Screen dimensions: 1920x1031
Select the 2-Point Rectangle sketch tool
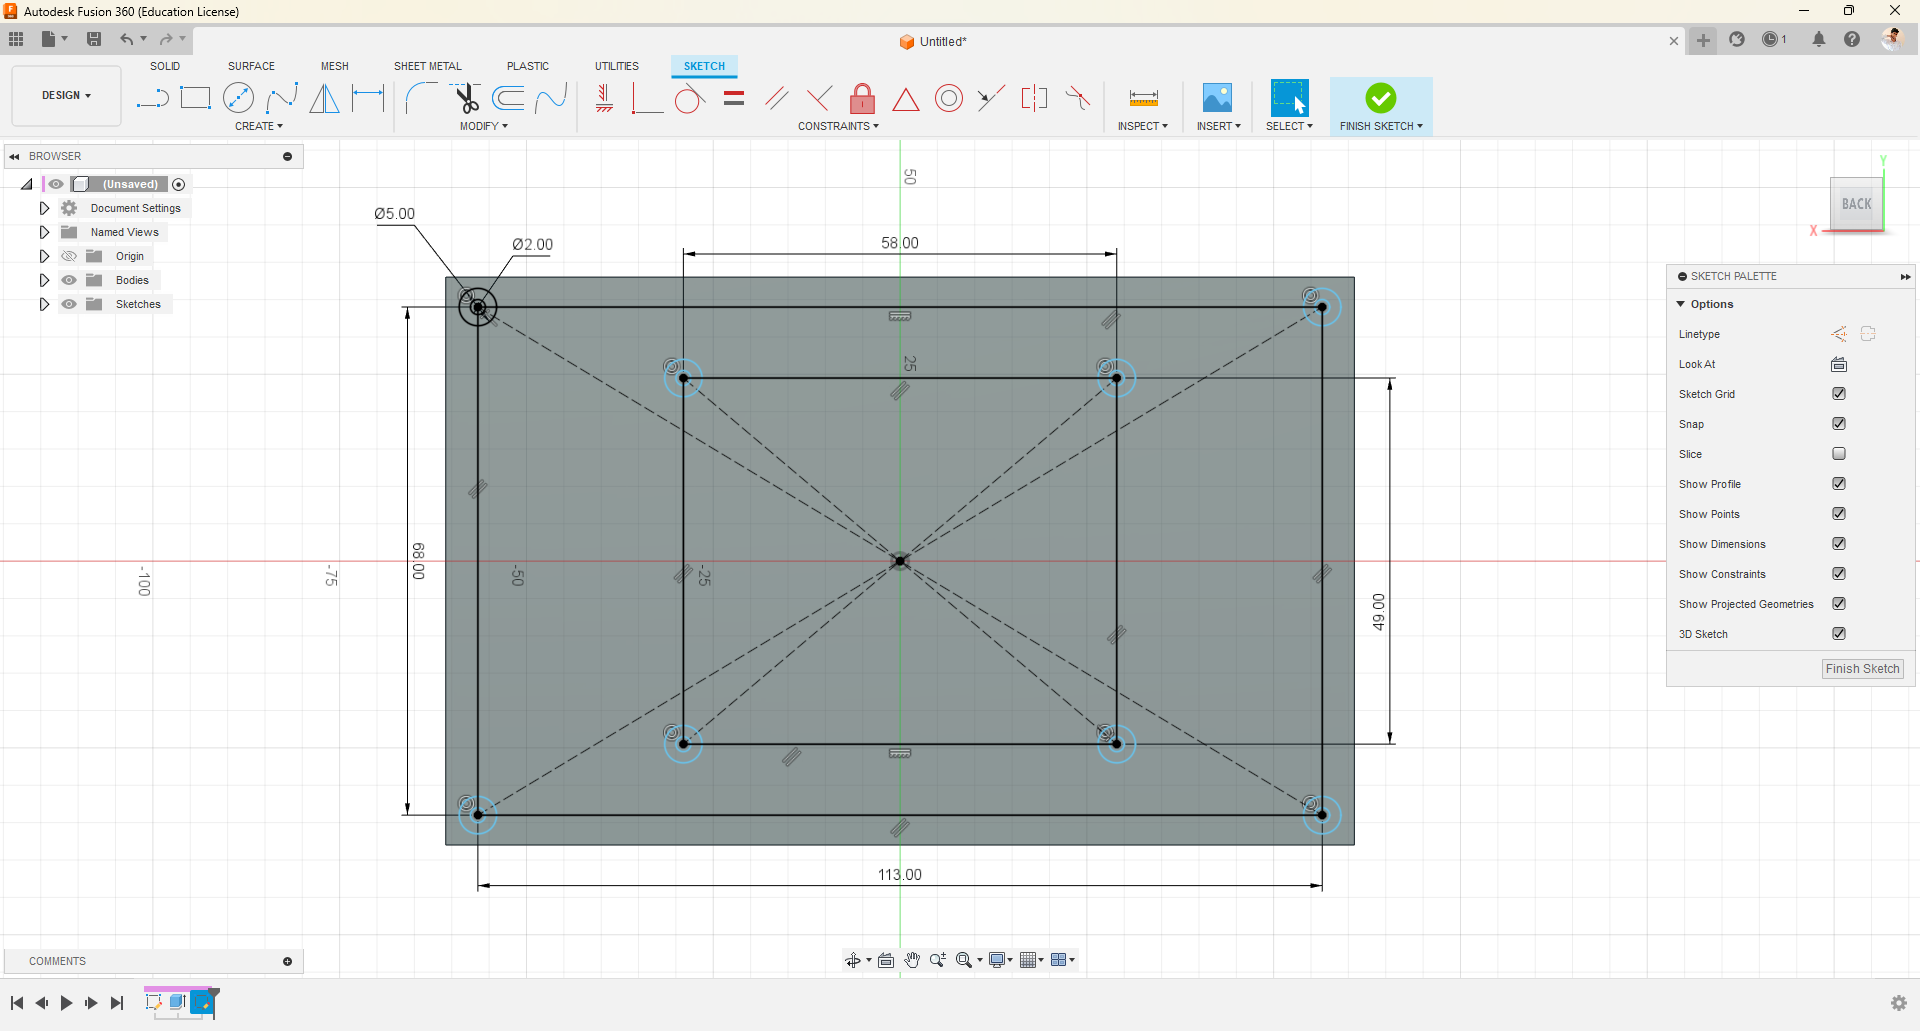click(195, 98)
